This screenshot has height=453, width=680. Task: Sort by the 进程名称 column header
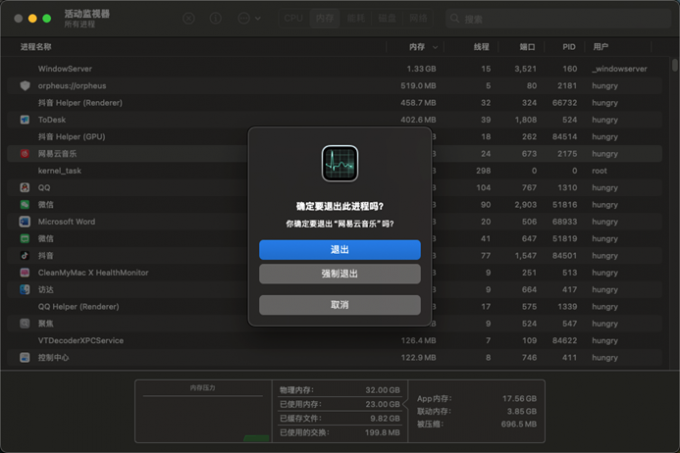point(36,47)
